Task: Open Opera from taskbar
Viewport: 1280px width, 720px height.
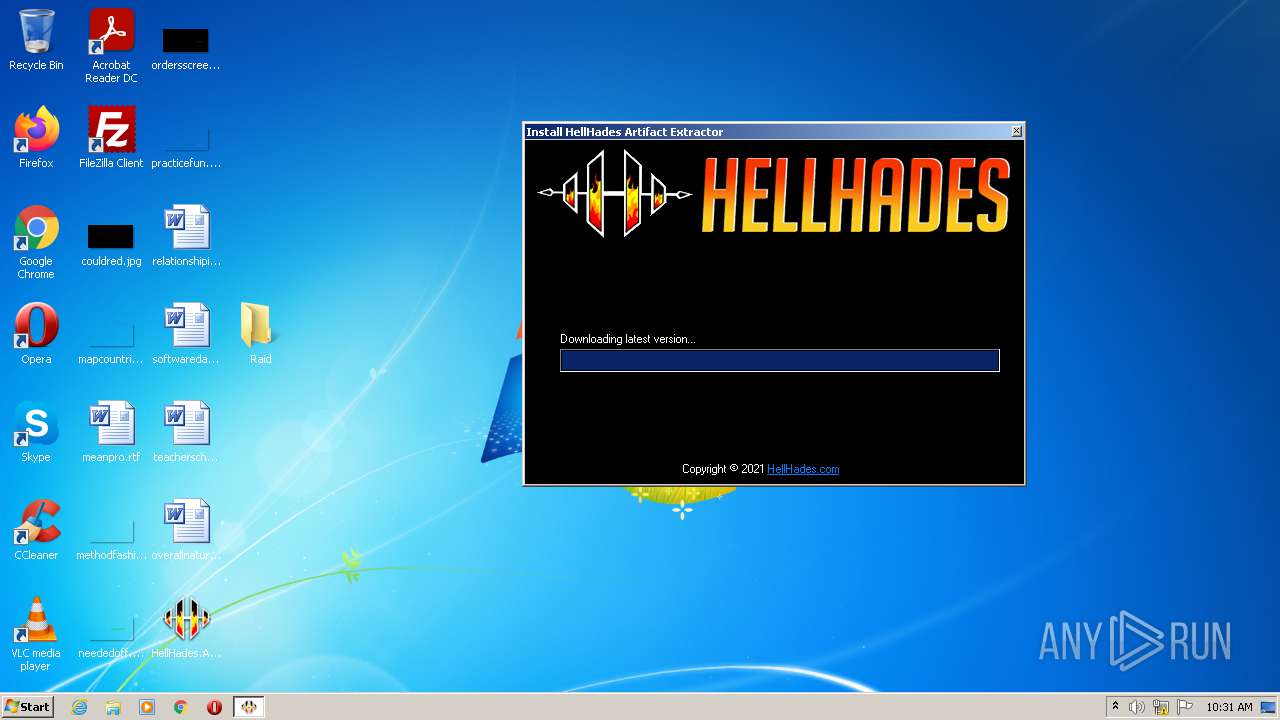Action: [x=214, y=707]
